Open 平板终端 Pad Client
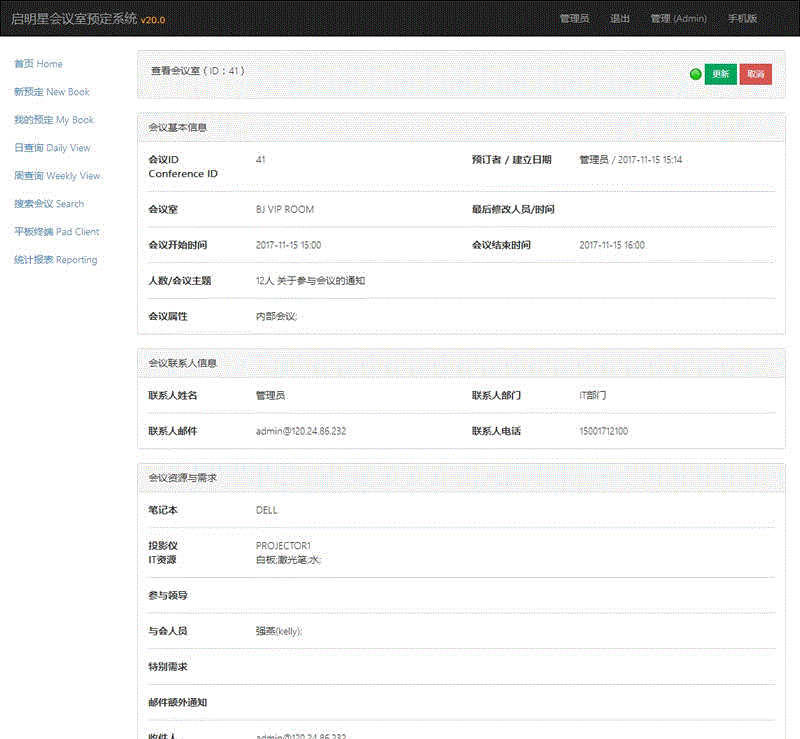Image resolution: width=800 pixels, height=739 pixels. pyautogui.click(x=57, y=232)
